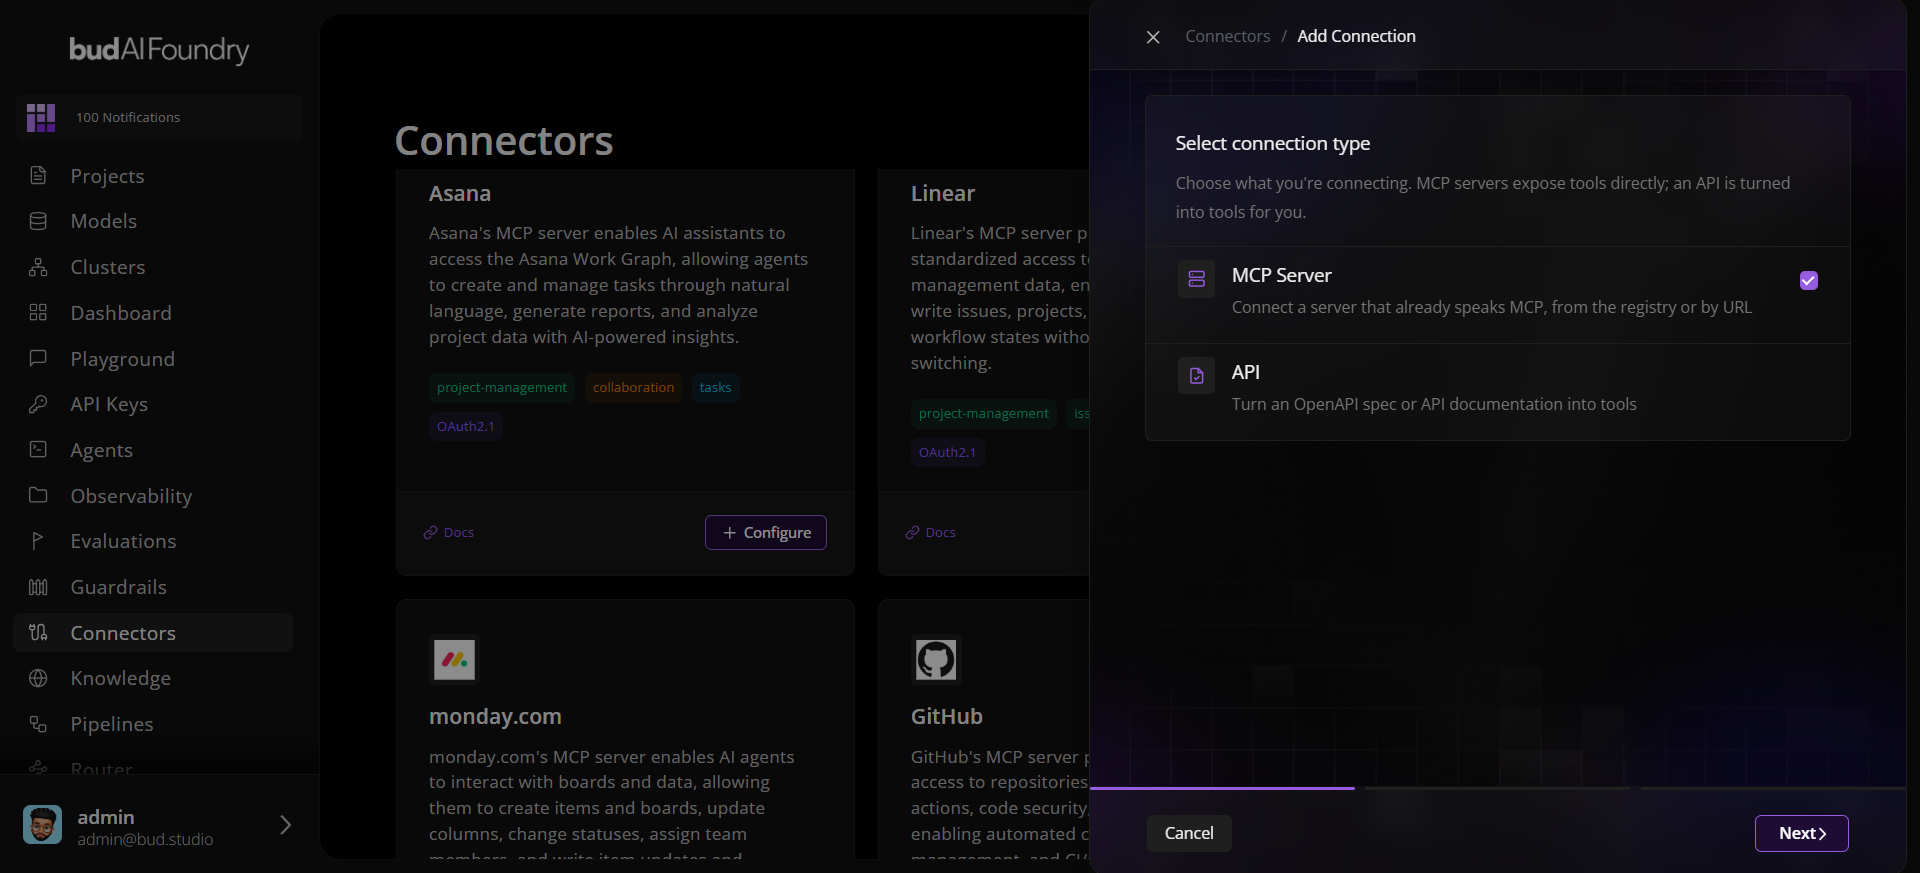Viewport: 1920px width, 873px height.
Task: Click the Playground chat icon
Action: coord(38,358)
